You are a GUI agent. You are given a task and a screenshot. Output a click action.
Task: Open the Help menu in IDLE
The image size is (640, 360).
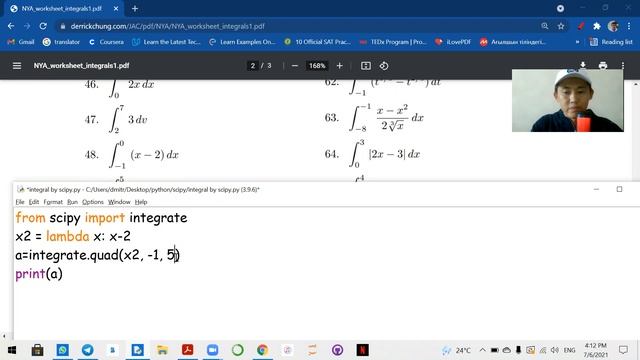pyautogui.click(x=141, y=202)
